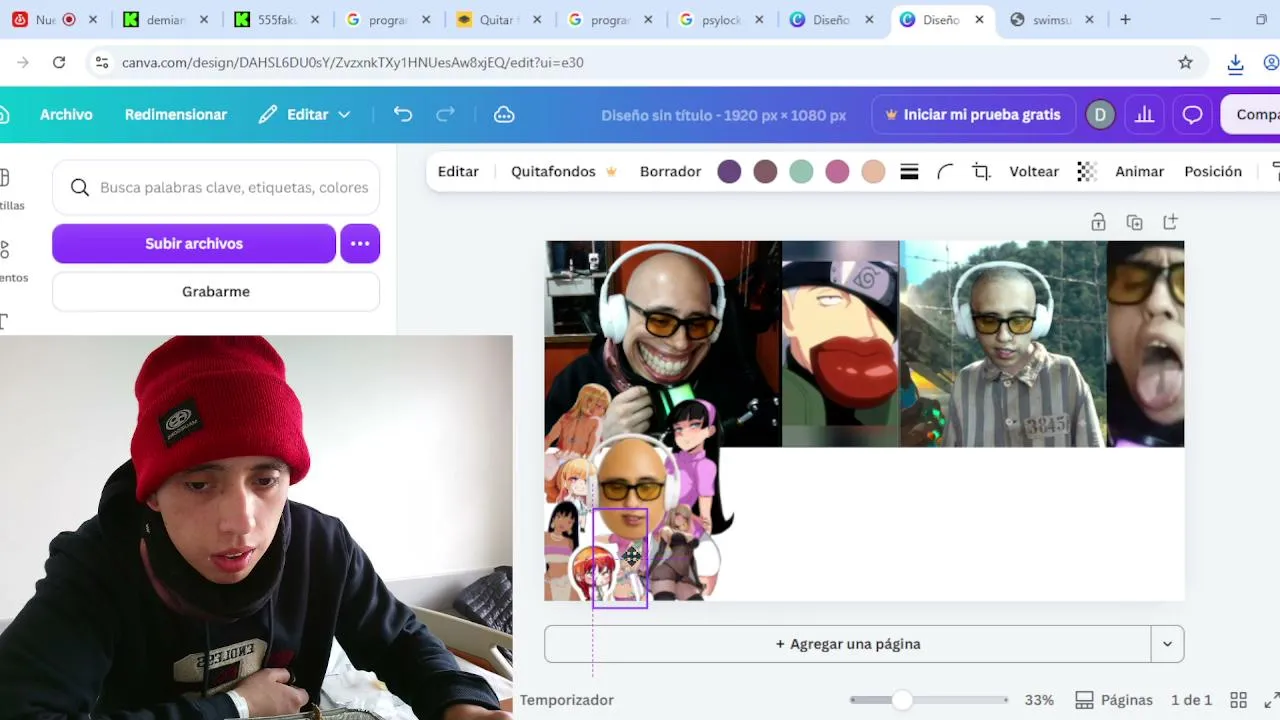Select the pink magenta color swatch
The height and width of the screenshot is (720, 1280).
837,172
